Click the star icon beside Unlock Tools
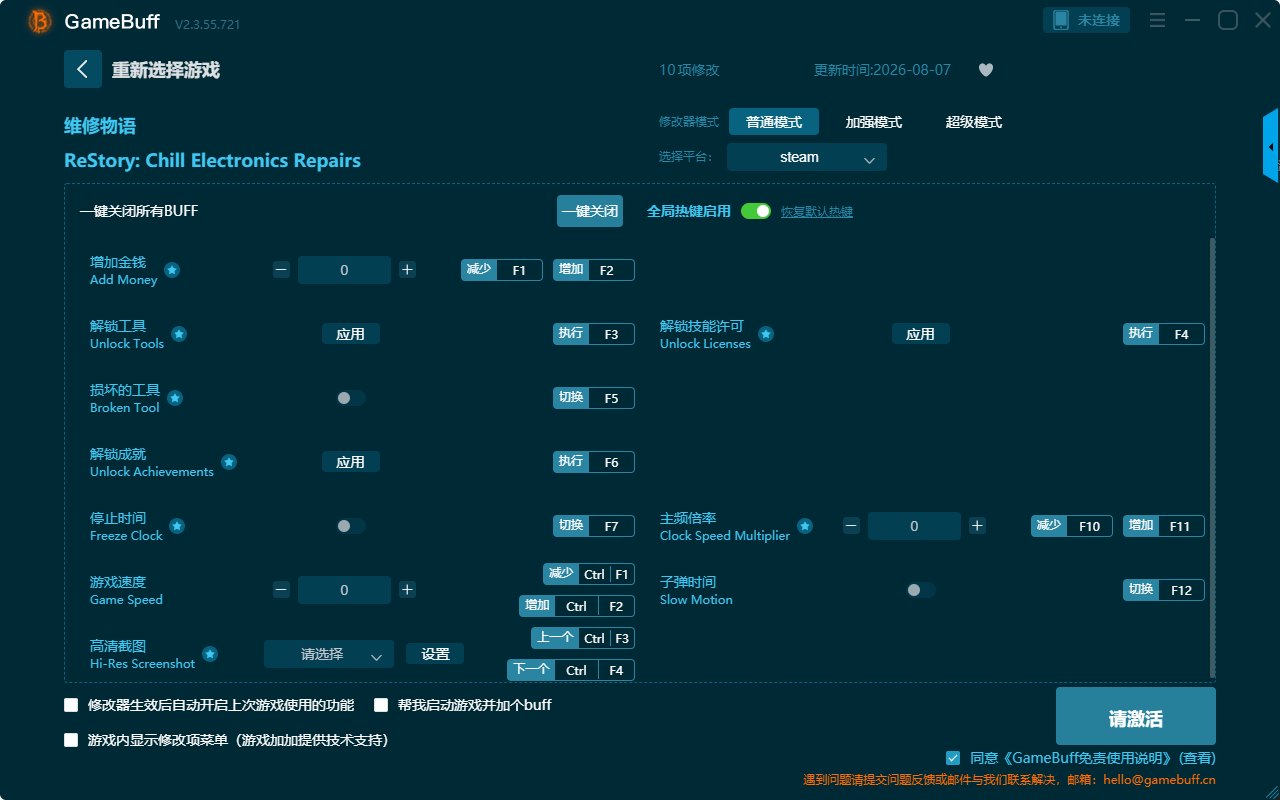The height and width of the screenshot is (800, 1280). tap(179, 334)
